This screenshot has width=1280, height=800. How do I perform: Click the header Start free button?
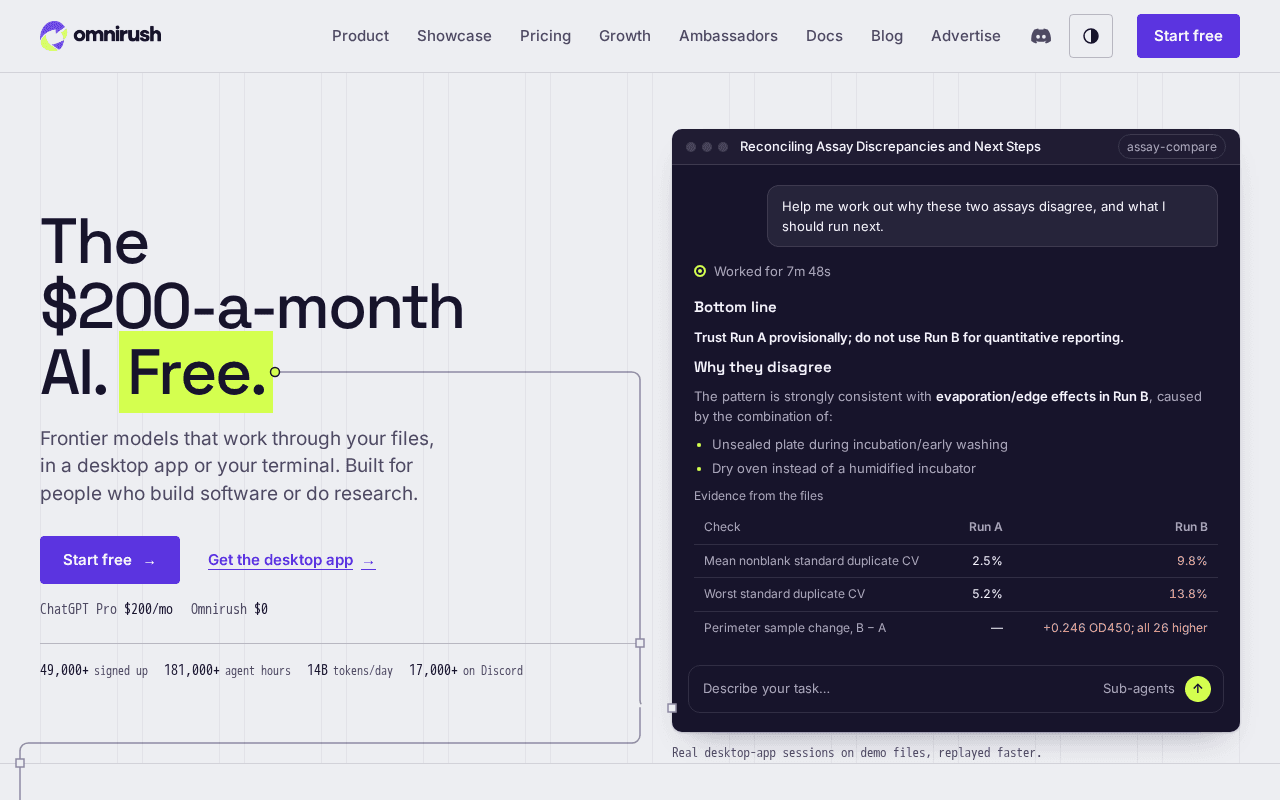[x=1188, y=36]
